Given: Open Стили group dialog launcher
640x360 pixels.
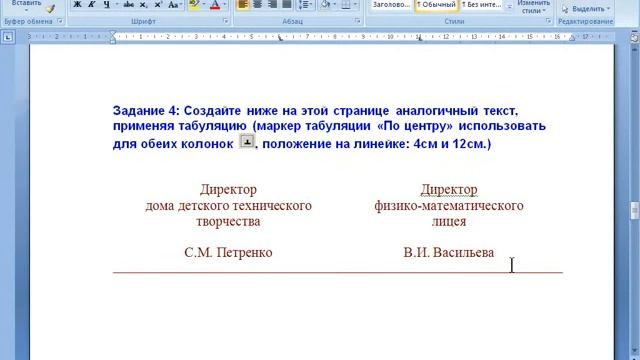Looking at the screenshot, I should pyautogui.click(x=549, y=21).
